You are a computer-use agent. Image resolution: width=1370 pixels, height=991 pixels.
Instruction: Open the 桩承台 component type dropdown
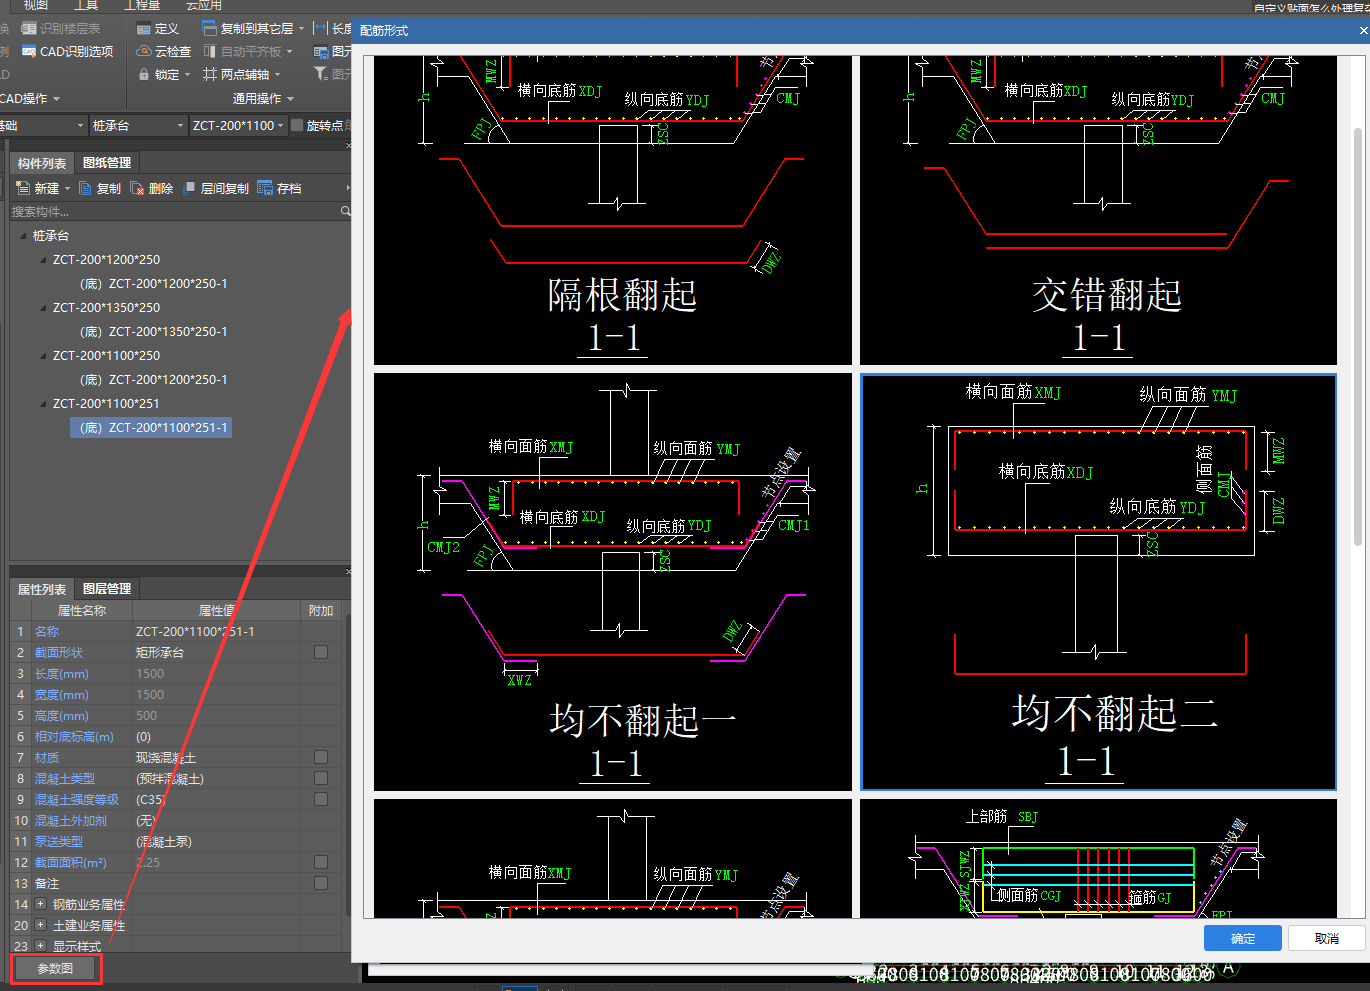181,126
